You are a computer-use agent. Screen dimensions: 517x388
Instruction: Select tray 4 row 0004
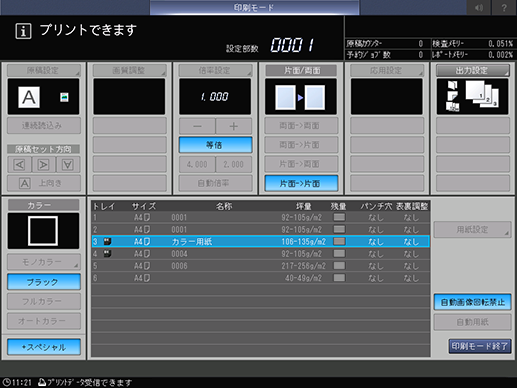[260, 254]
